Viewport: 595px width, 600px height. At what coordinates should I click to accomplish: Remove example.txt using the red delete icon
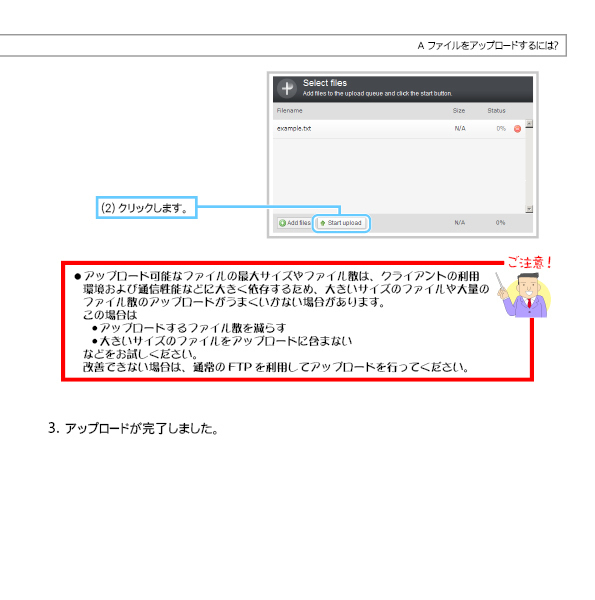click(x=517, y=129)
